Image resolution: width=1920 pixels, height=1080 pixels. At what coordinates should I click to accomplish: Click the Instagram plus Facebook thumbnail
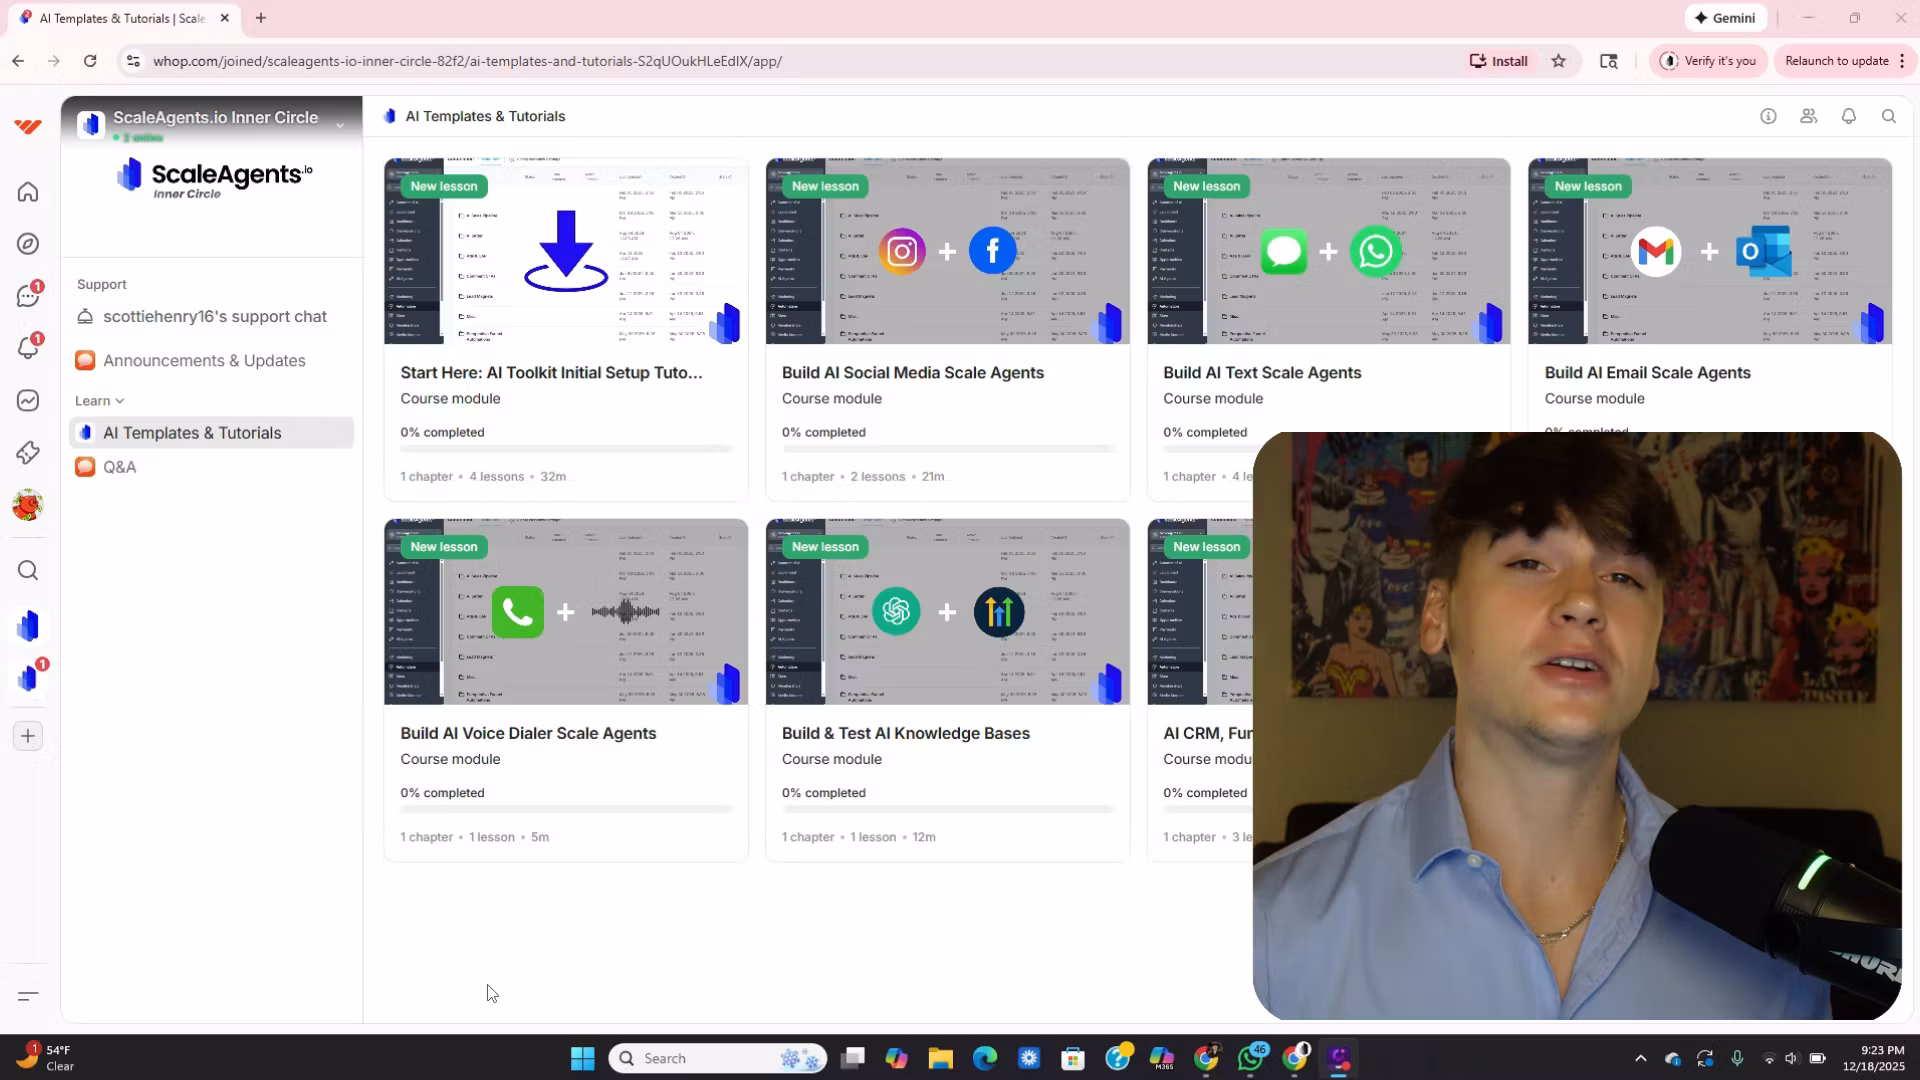click(948, 251)
